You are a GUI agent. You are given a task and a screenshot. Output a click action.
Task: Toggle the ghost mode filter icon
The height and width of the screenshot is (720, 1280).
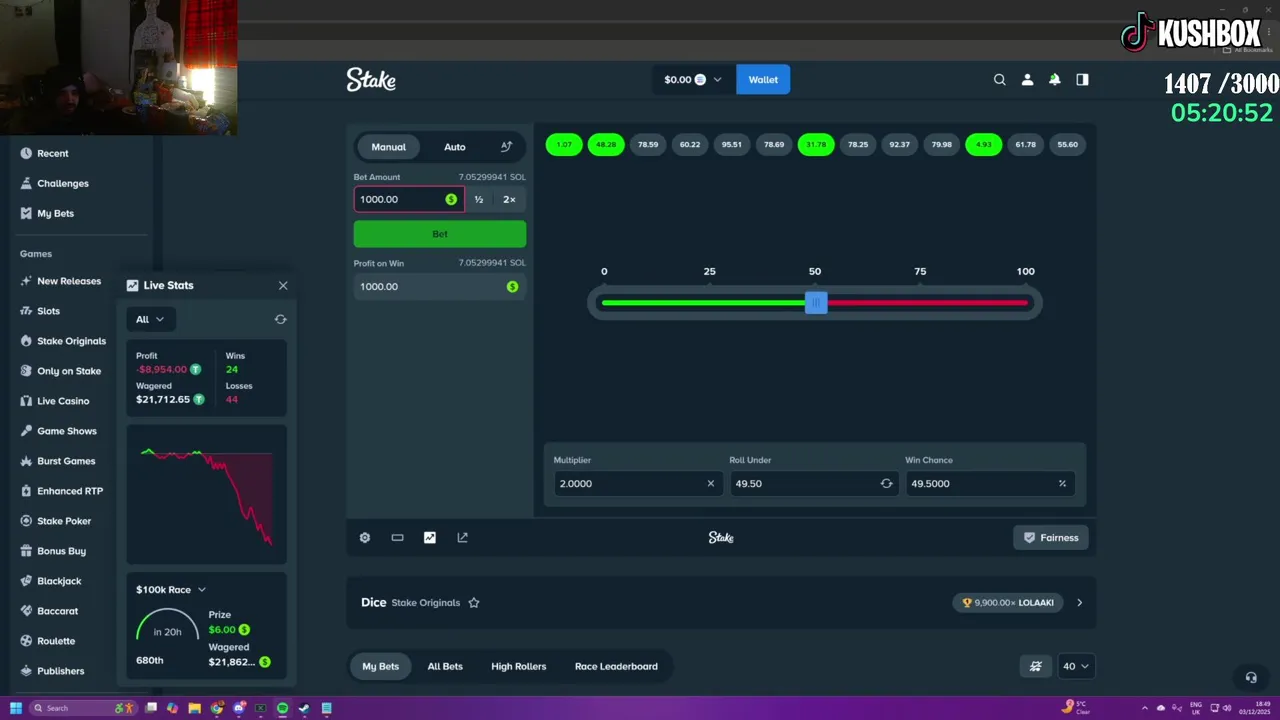click(x=1036, y=666)
